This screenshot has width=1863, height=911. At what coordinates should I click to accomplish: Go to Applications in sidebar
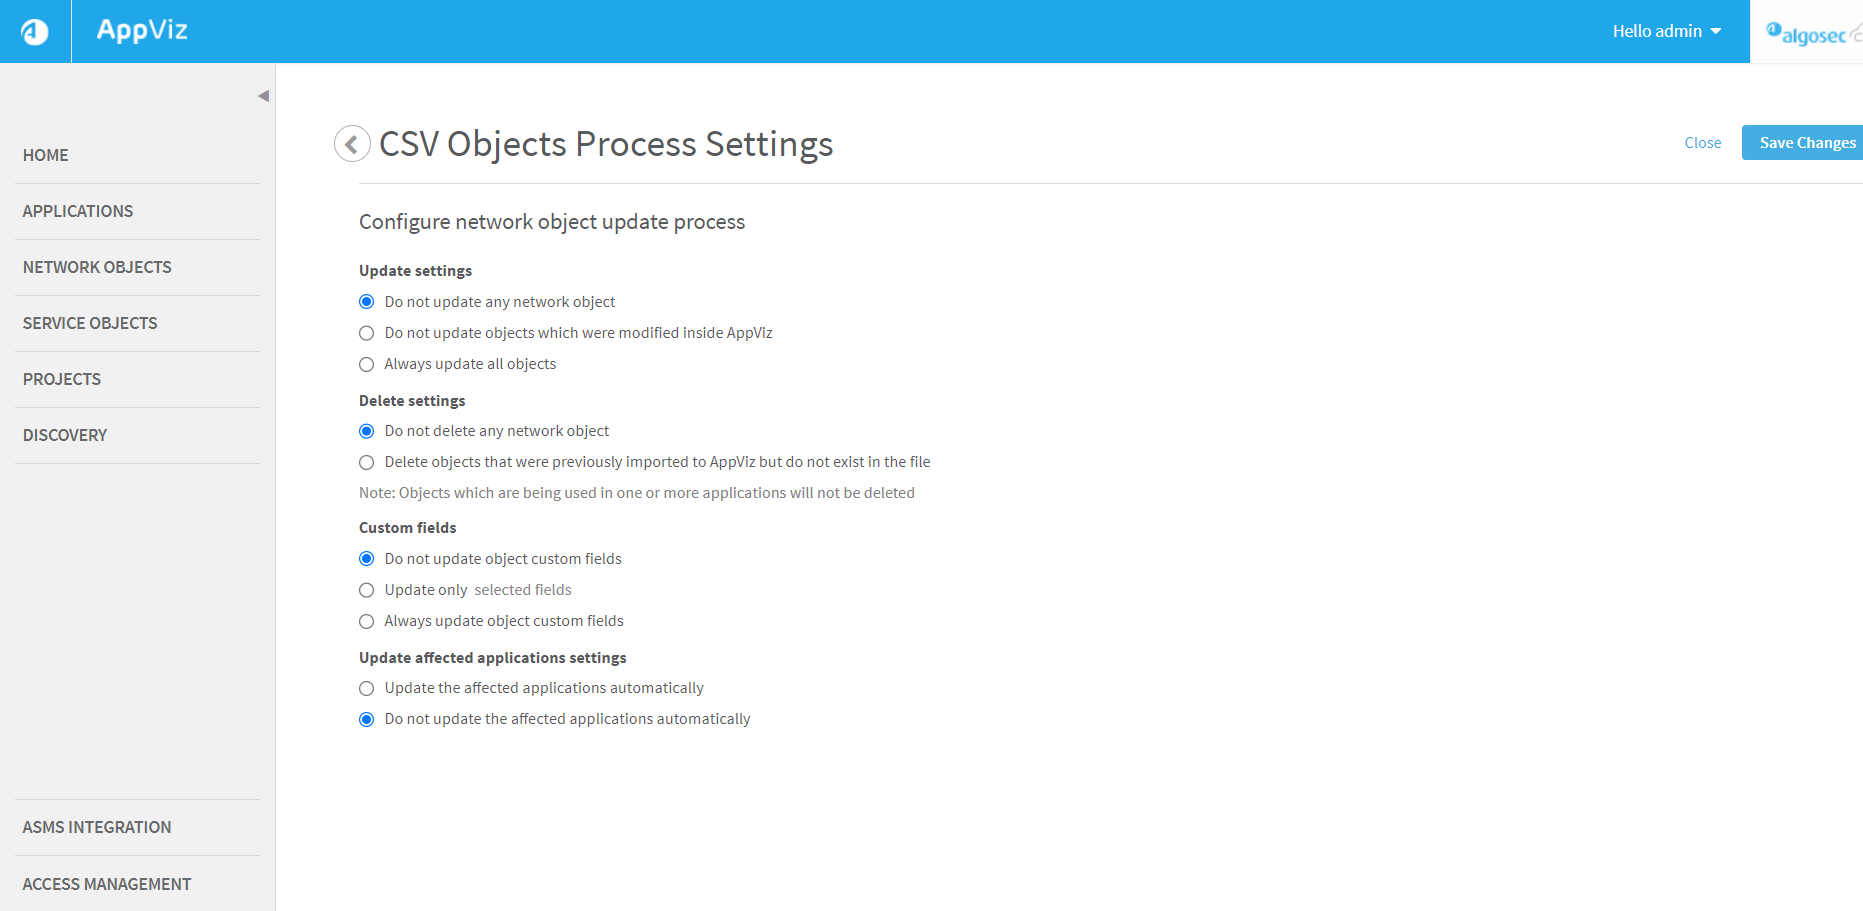pos(78,211)
